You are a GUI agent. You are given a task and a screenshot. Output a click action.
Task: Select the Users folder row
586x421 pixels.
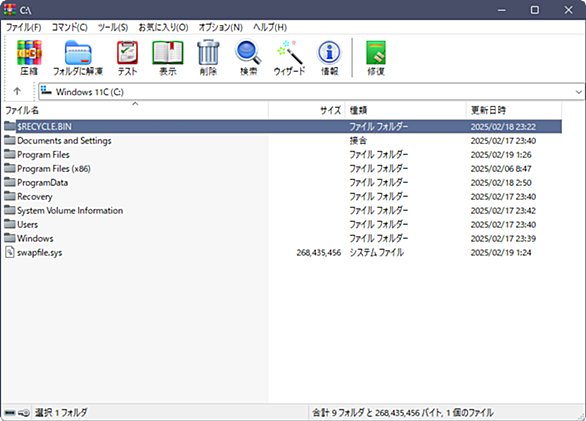(283, 224)
